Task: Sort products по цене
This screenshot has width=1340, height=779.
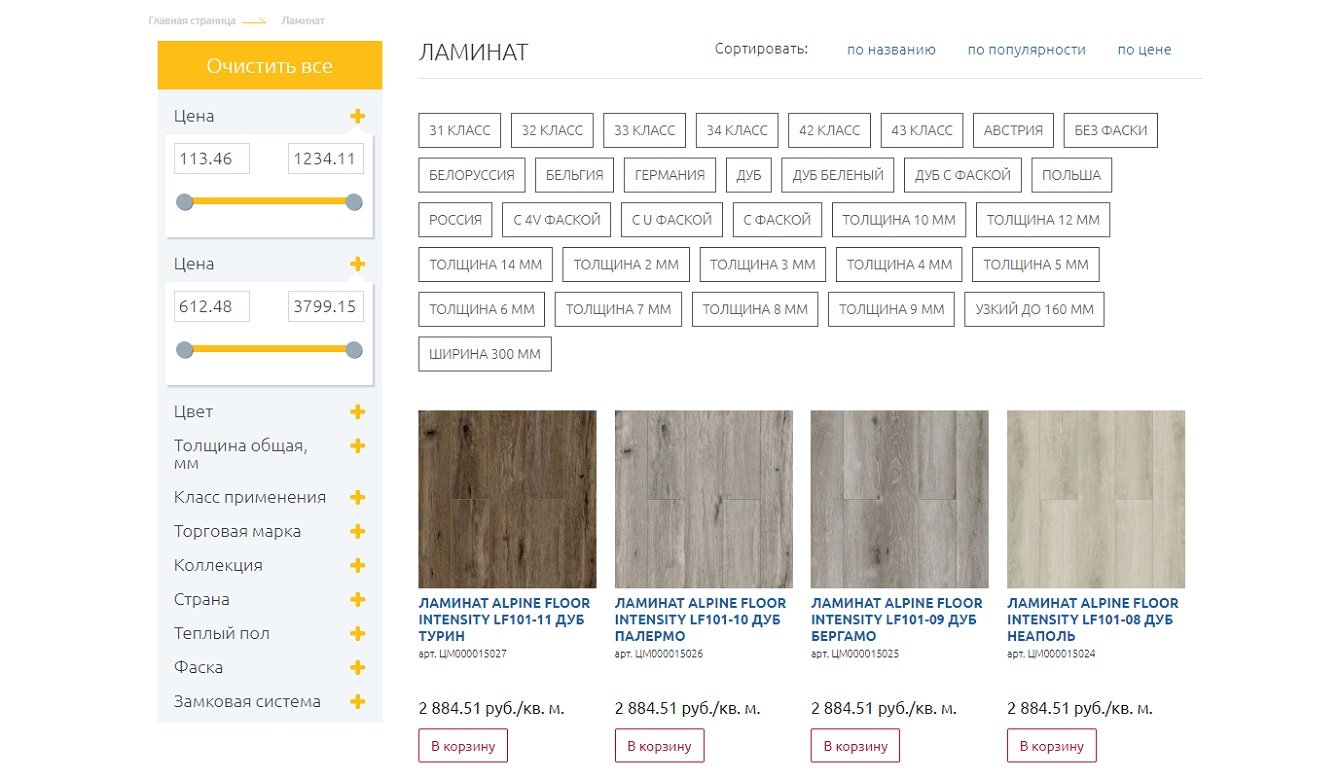Action: tap(1144, 50)
